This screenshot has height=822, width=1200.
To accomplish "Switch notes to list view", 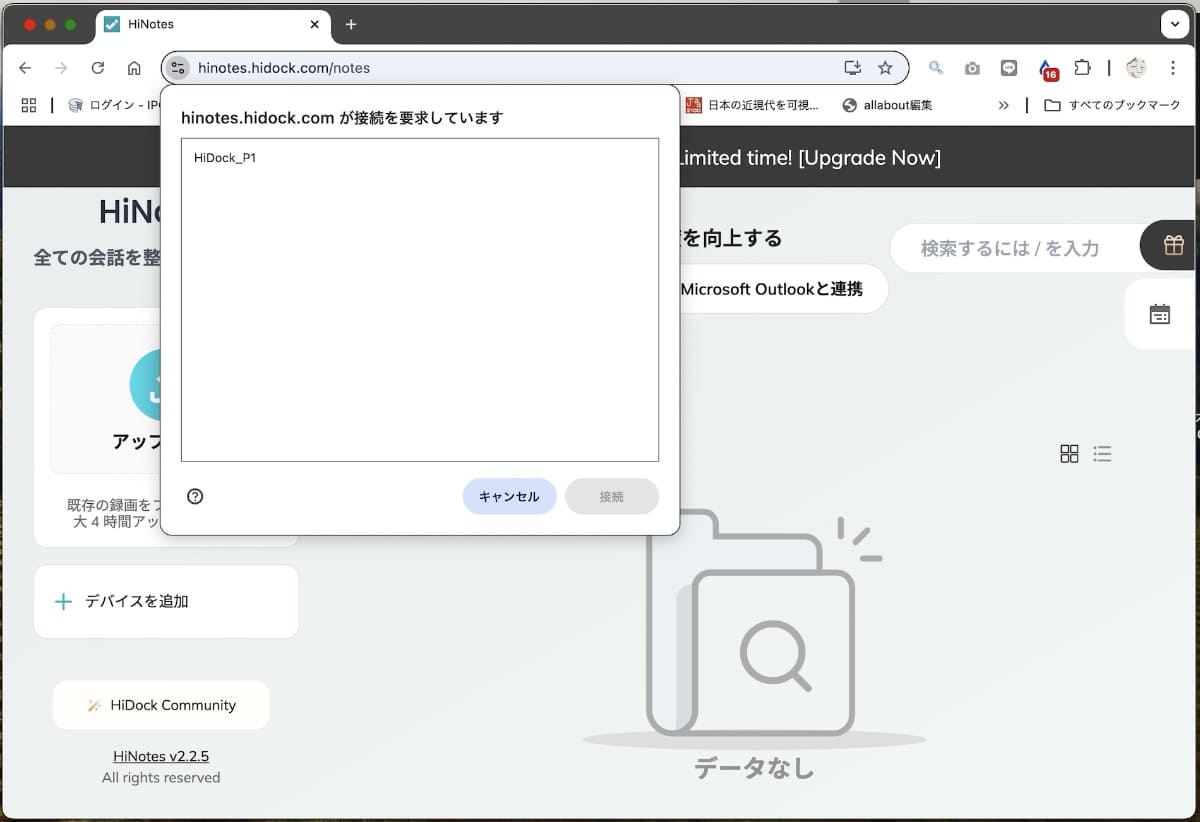I will 1102,453.
